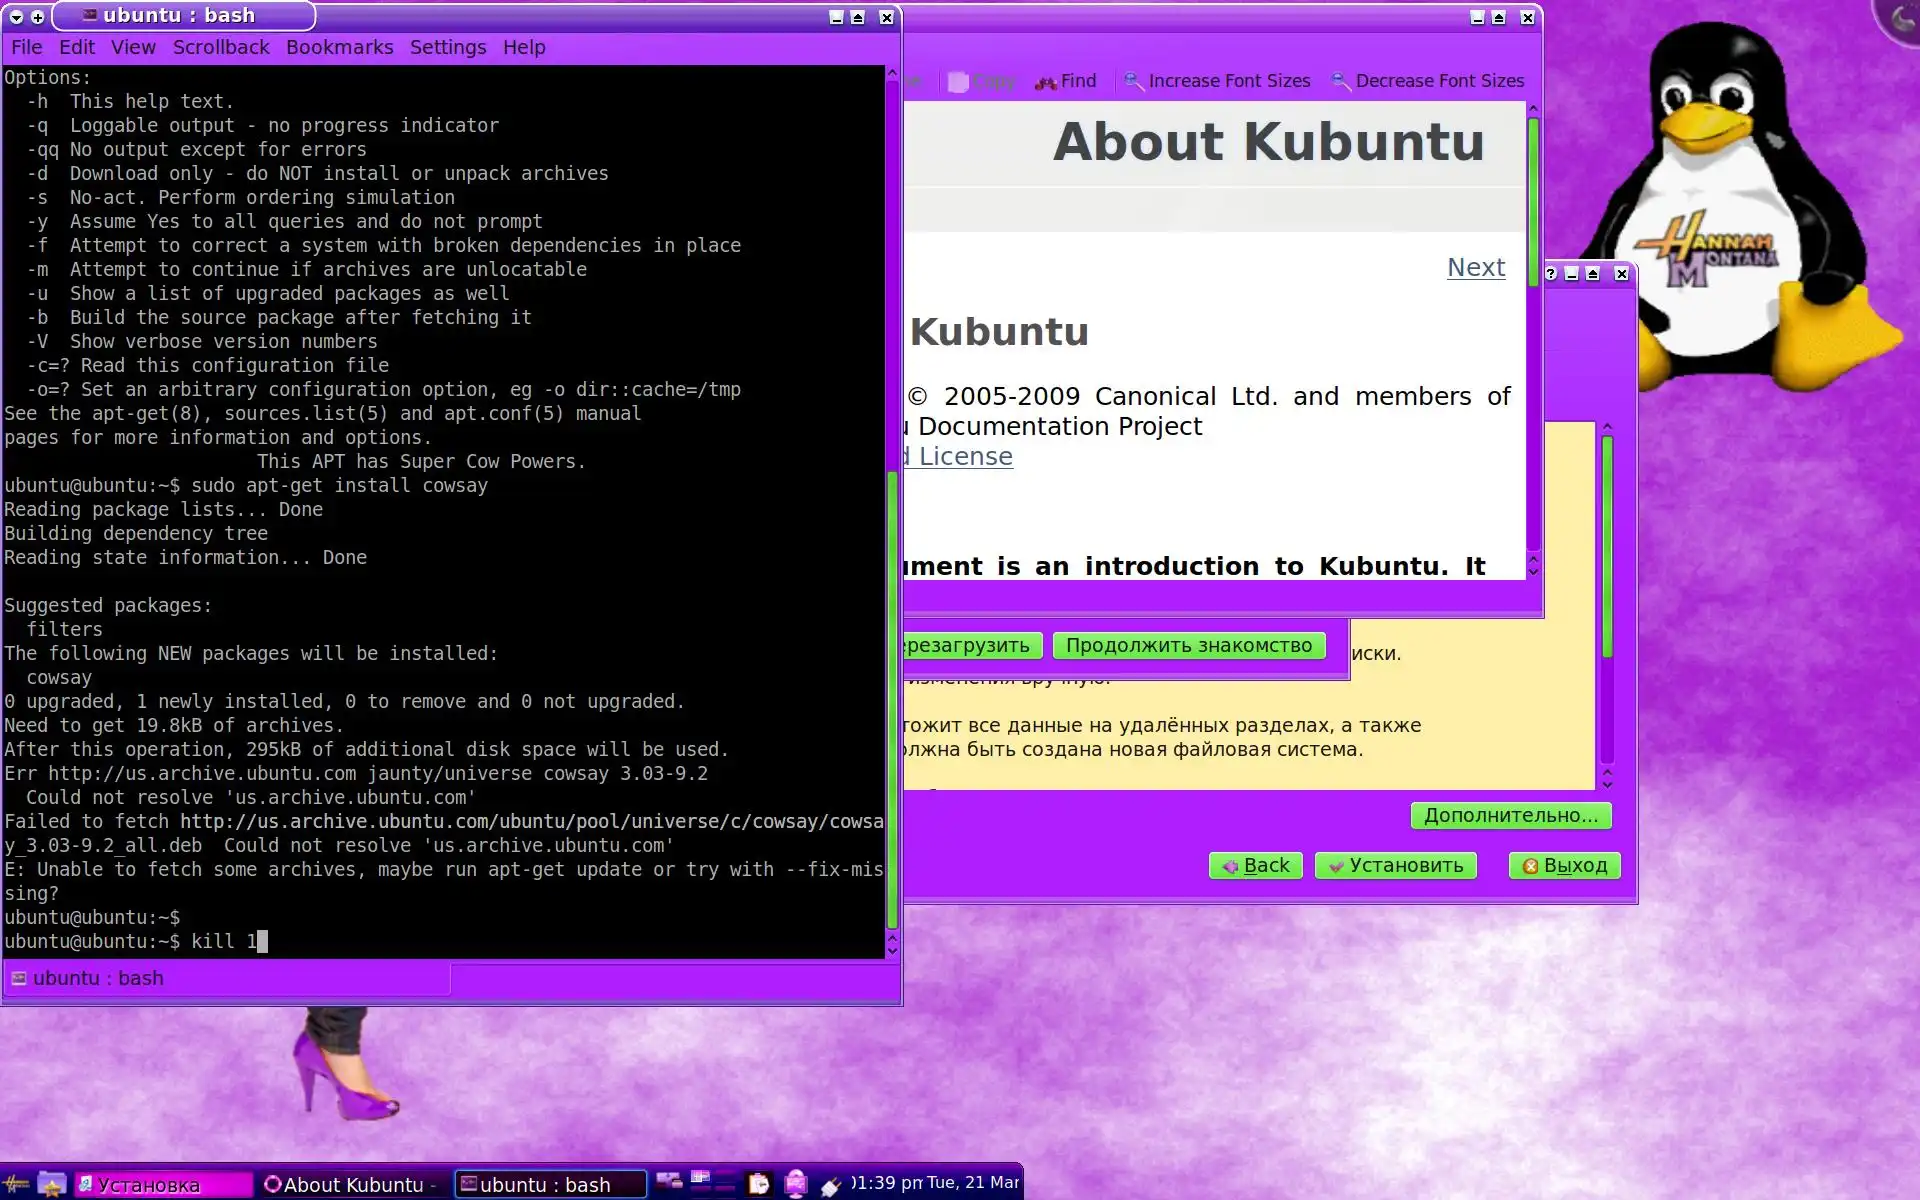This screenshot has width=1920, height=1200.
Task: Click the power plug tray icon
Action: [830, 1185]
